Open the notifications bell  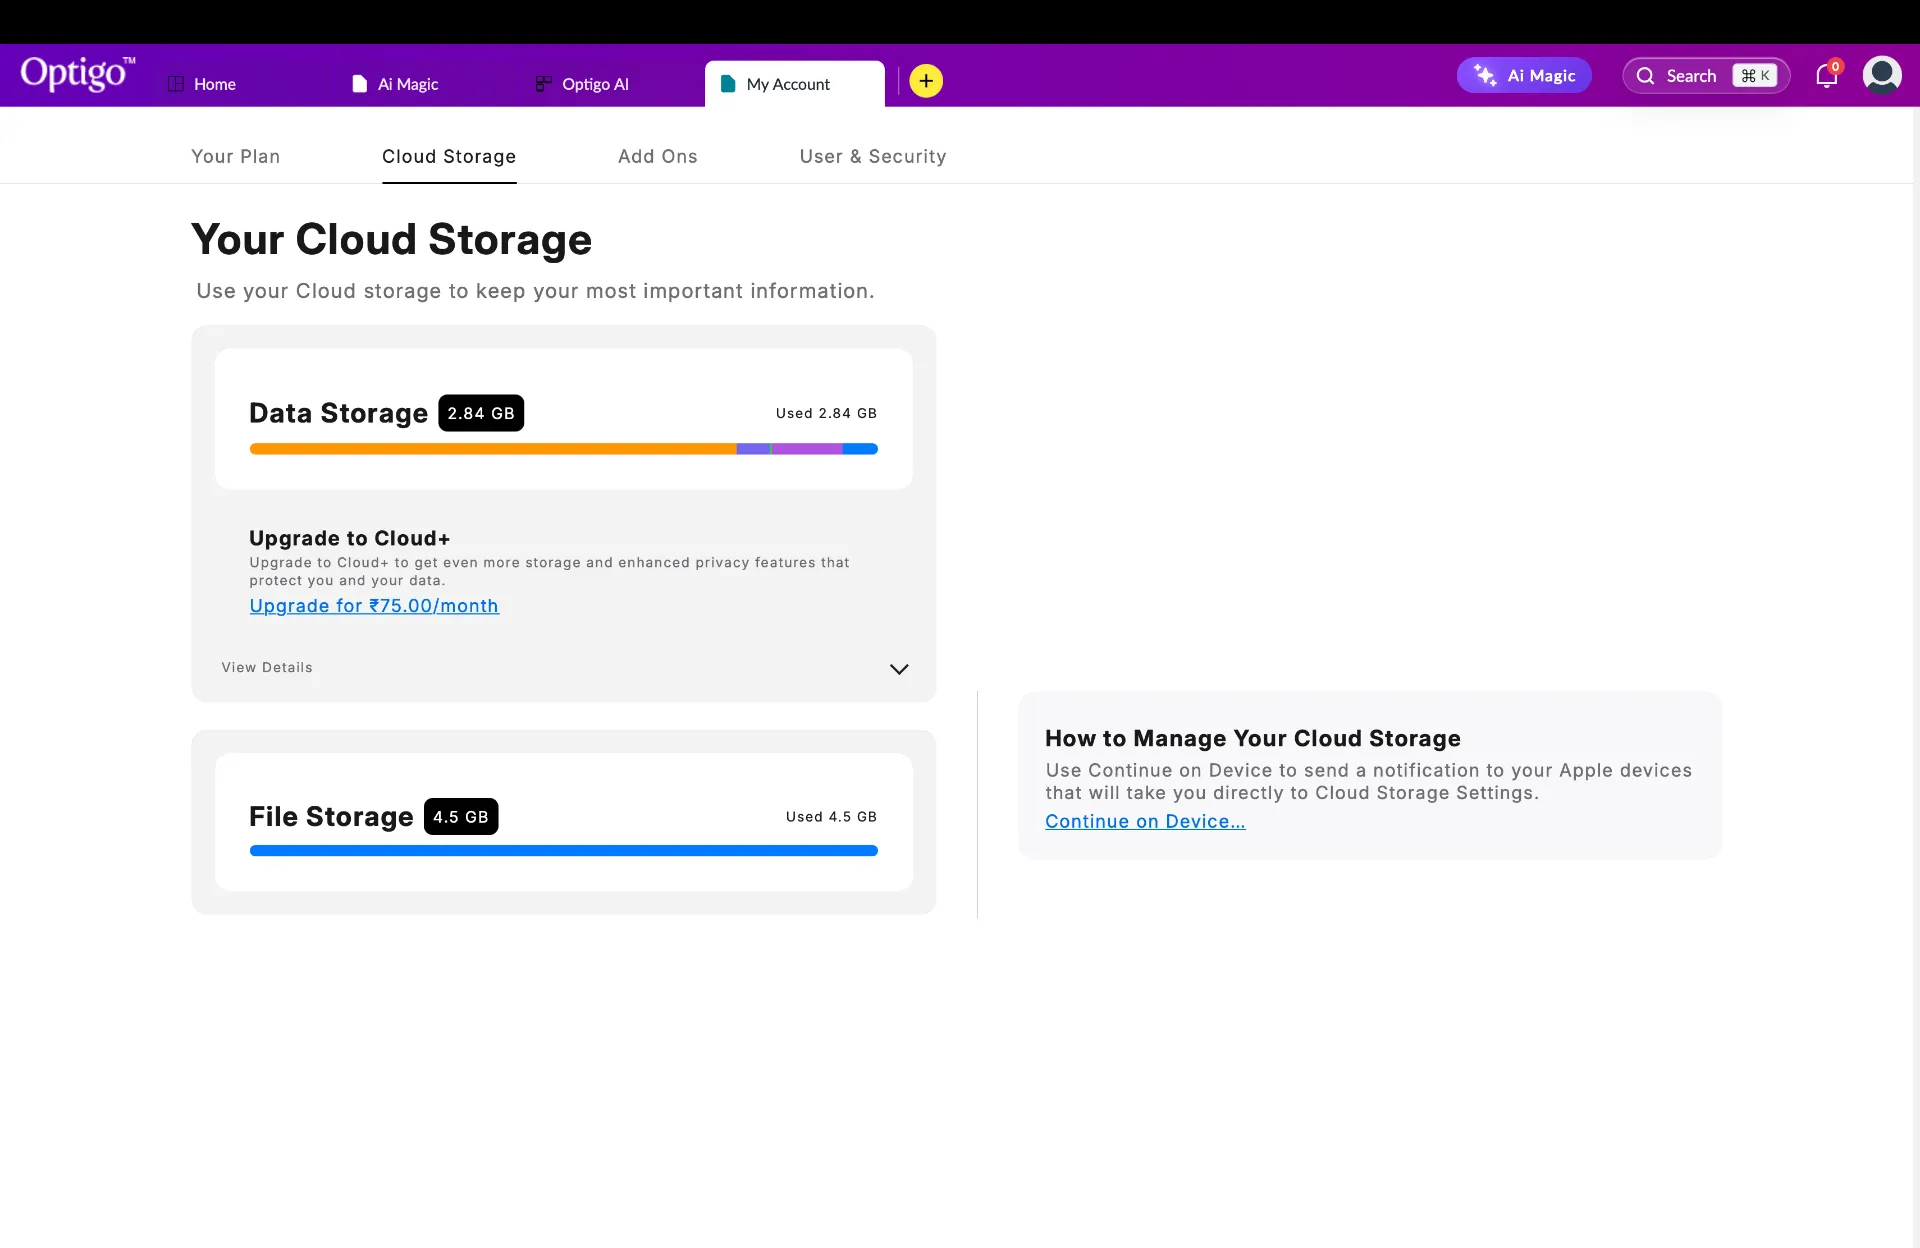[x=1826, y=76]
